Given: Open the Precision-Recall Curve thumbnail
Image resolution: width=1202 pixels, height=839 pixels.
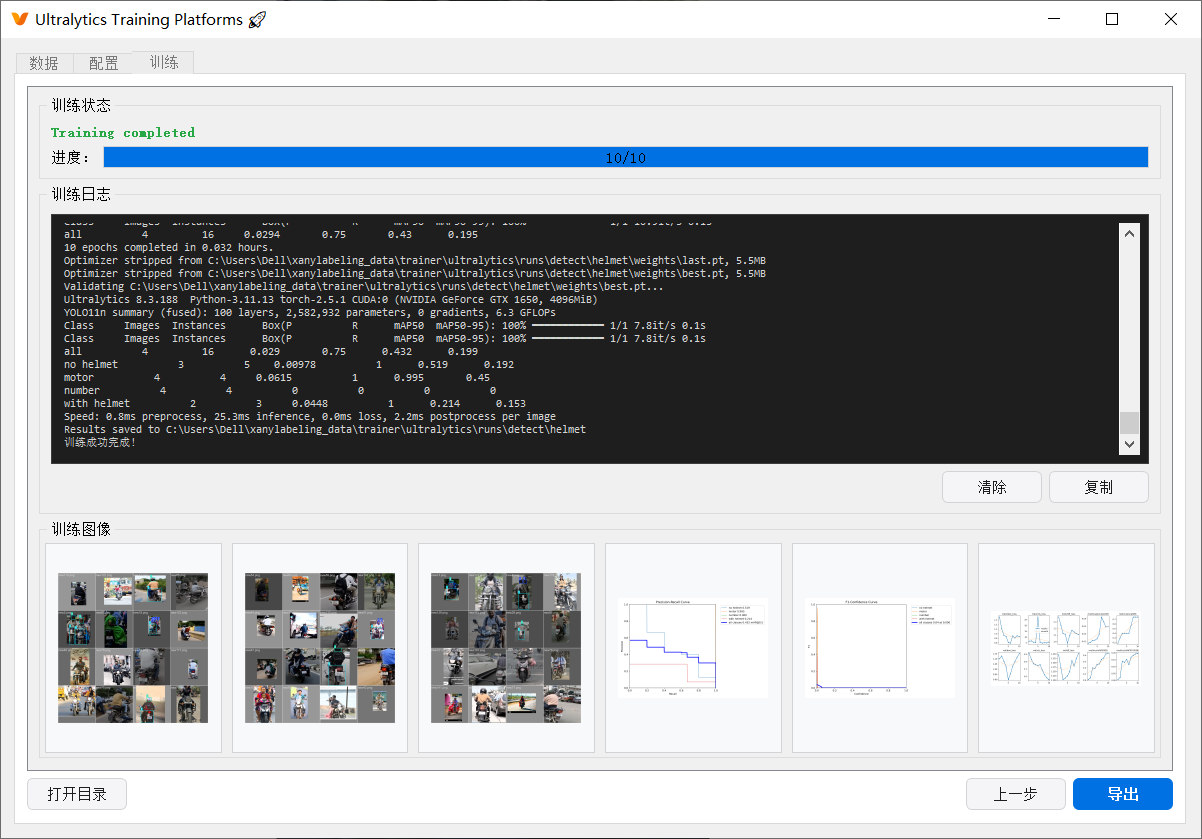Looking at the screenshot, I should pyautogui.click(x=693, y=648).
